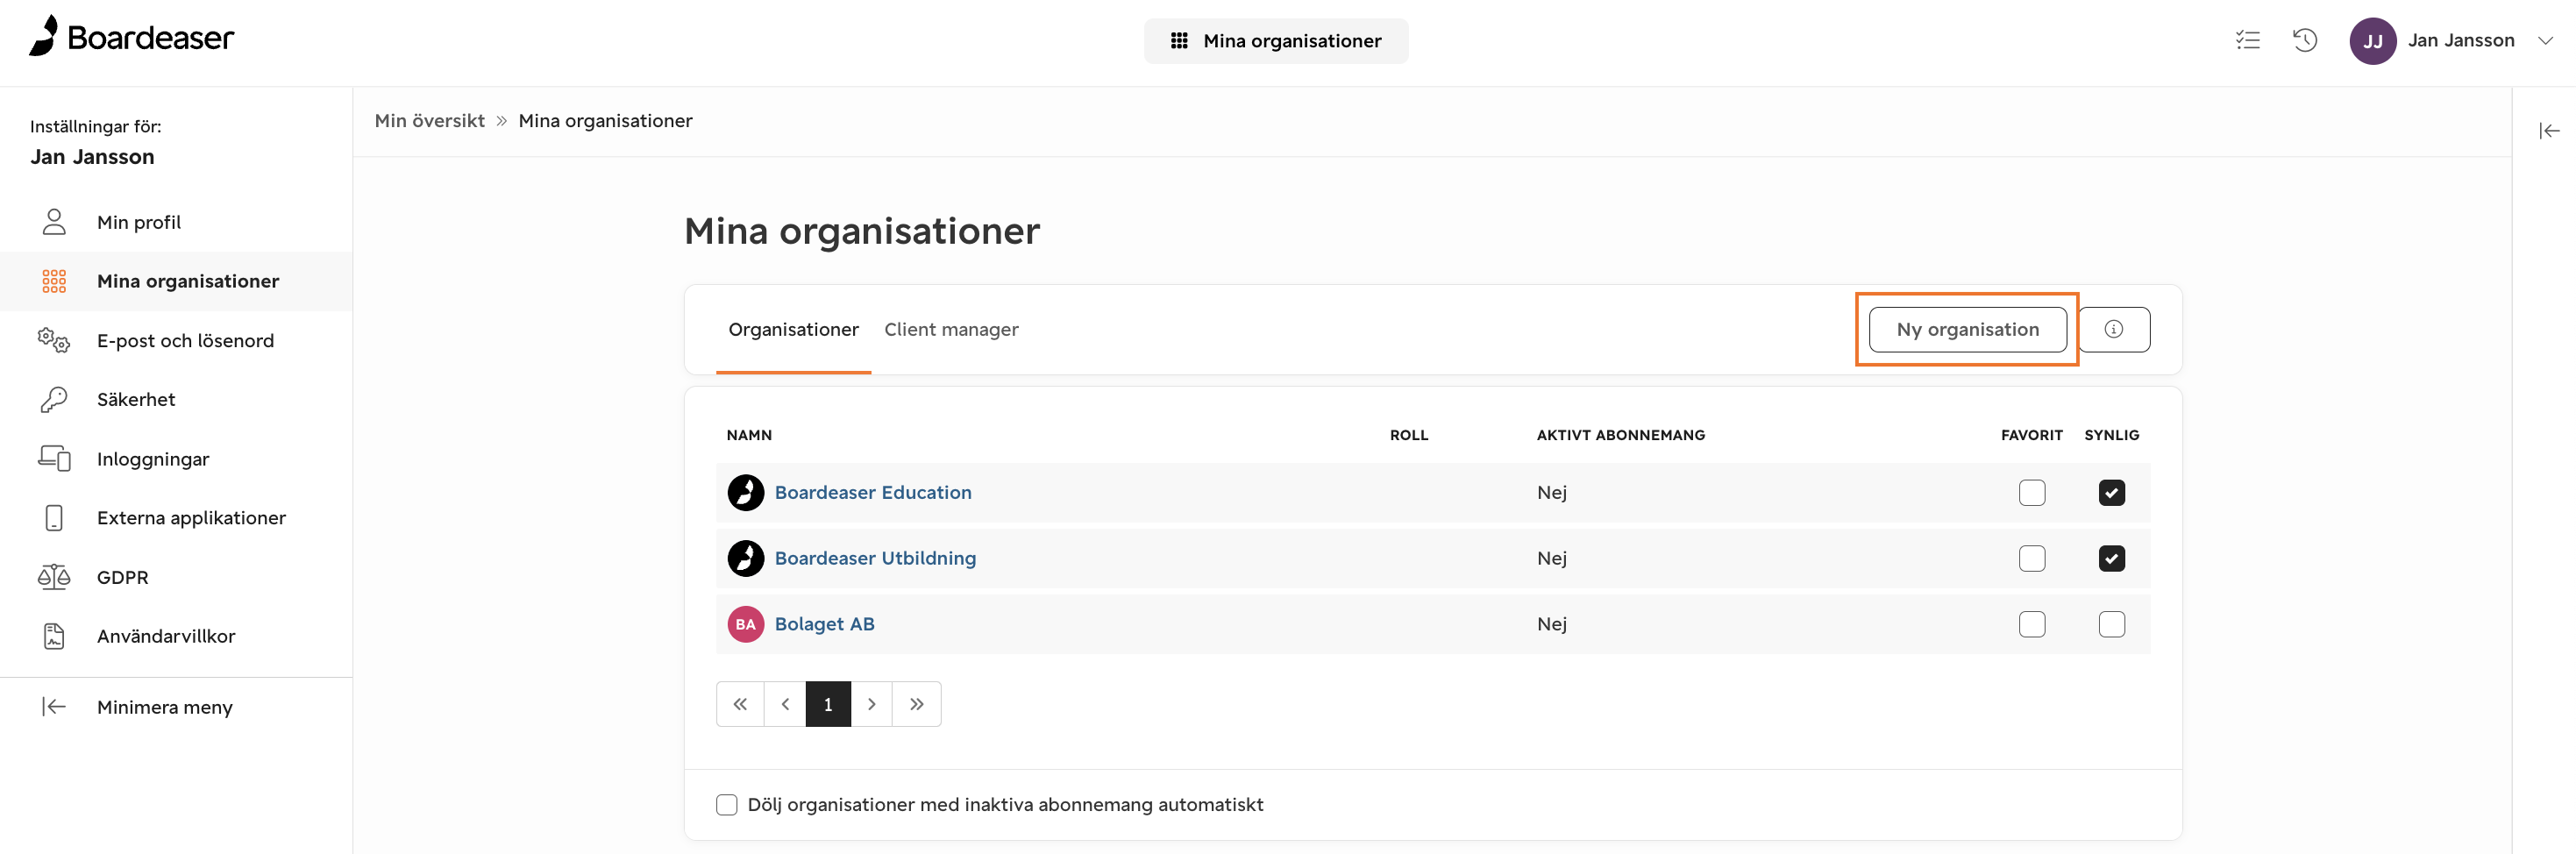2576x854 pixels.
Task: Click the E-post och lösenord gears icon
Action: (x=54, y=340)
